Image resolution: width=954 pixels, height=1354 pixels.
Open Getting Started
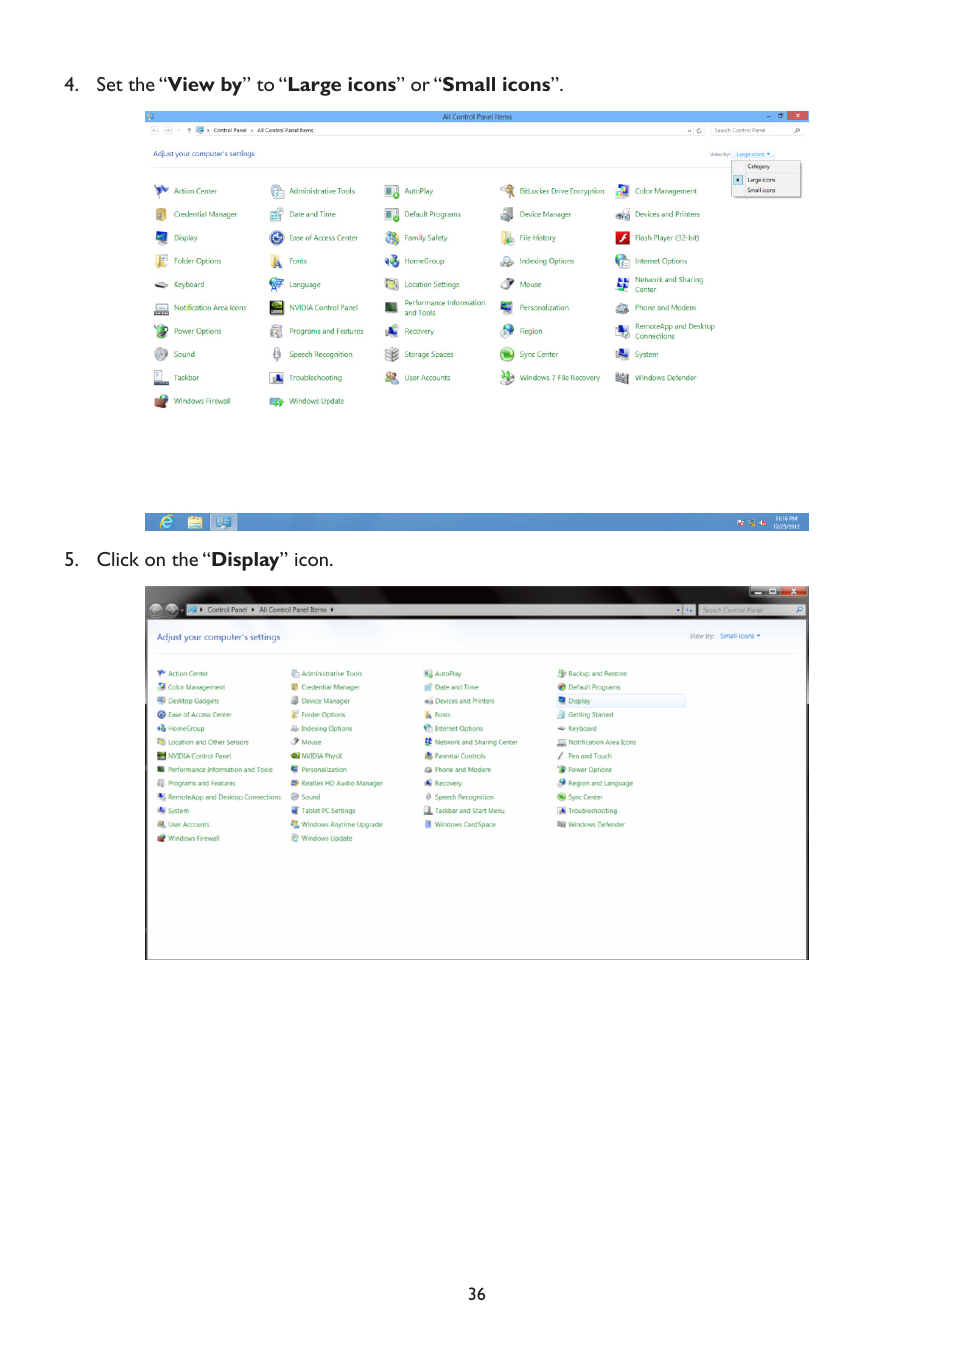[x=585, y=715]
